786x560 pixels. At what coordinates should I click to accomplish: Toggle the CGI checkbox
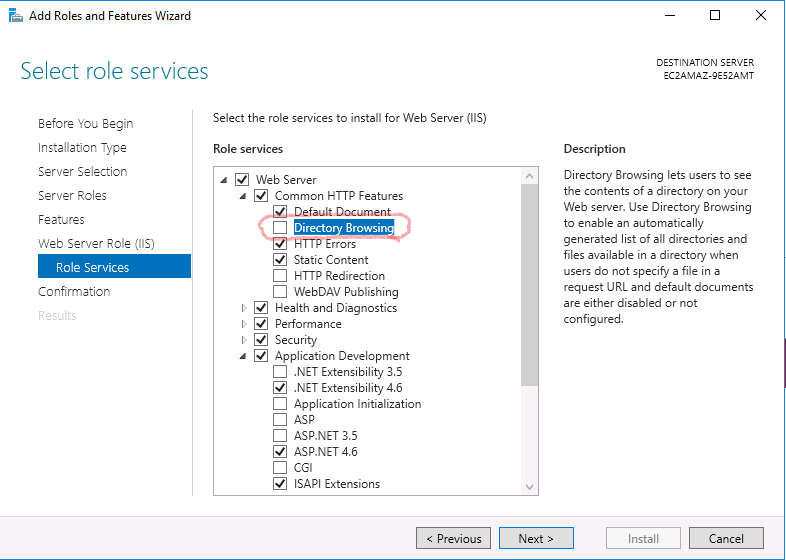click(x=280, y=468)
